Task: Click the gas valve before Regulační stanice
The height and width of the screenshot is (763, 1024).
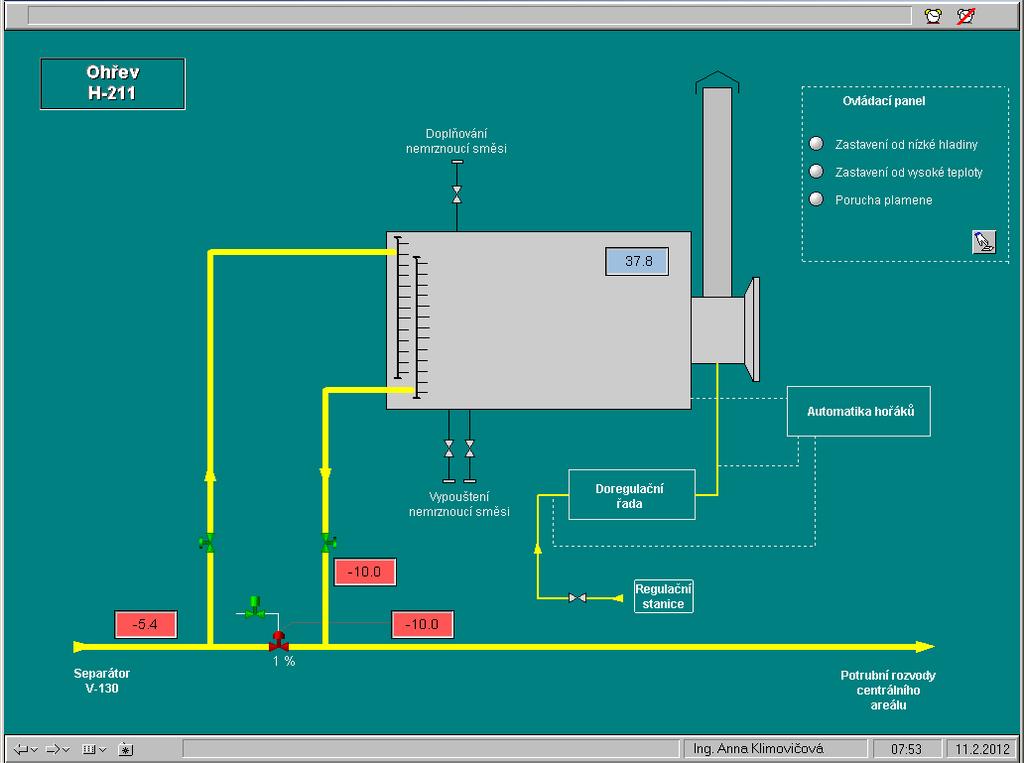Action: click(577, 597)
